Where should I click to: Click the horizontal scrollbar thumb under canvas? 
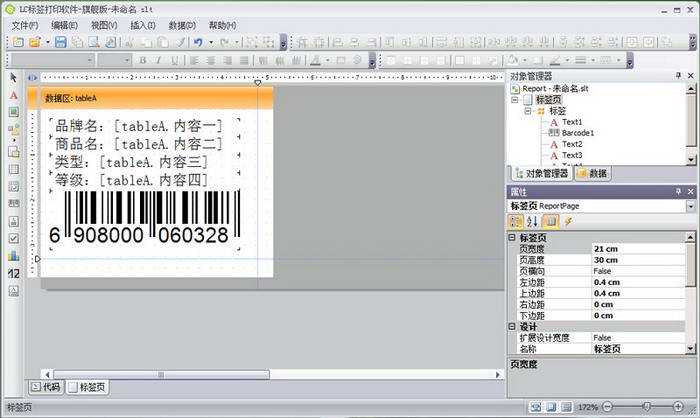[x=161, y=375]
